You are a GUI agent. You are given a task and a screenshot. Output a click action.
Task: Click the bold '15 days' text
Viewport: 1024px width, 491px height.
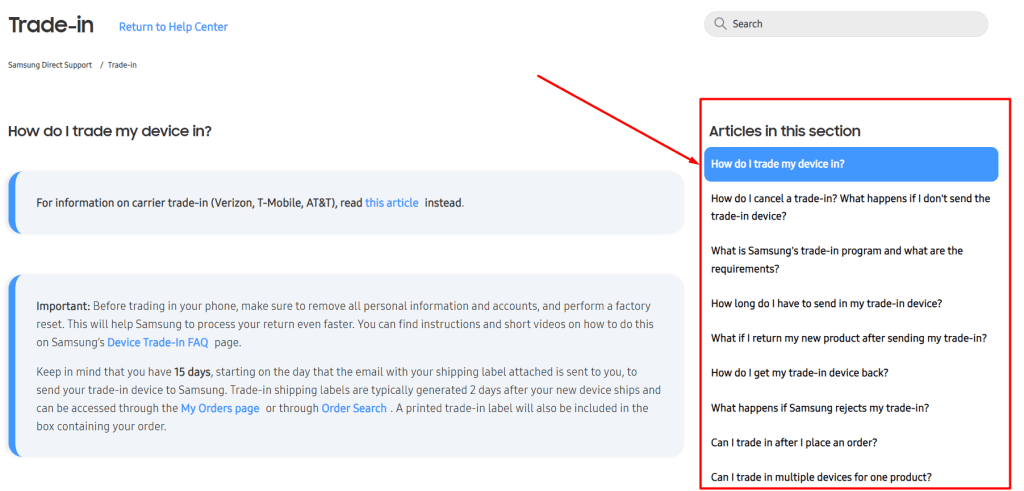point(192,372)
